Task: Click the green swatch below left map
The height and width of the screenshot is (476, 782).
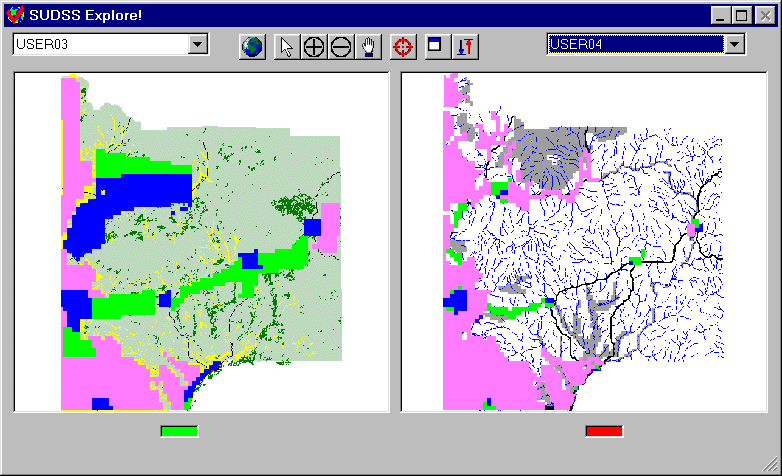Action: click(x=180, y=432)
